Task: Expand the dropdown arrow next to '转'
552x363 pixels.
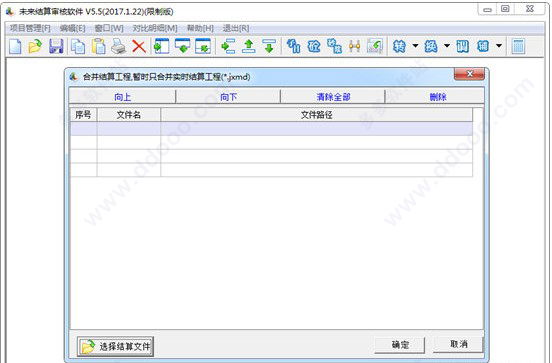Action: pyautogui.click(x=415, y=46)
